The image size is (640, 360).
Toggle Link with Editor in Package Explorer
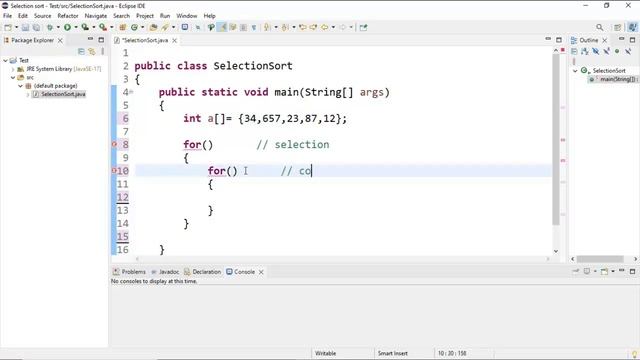[92, 51]
